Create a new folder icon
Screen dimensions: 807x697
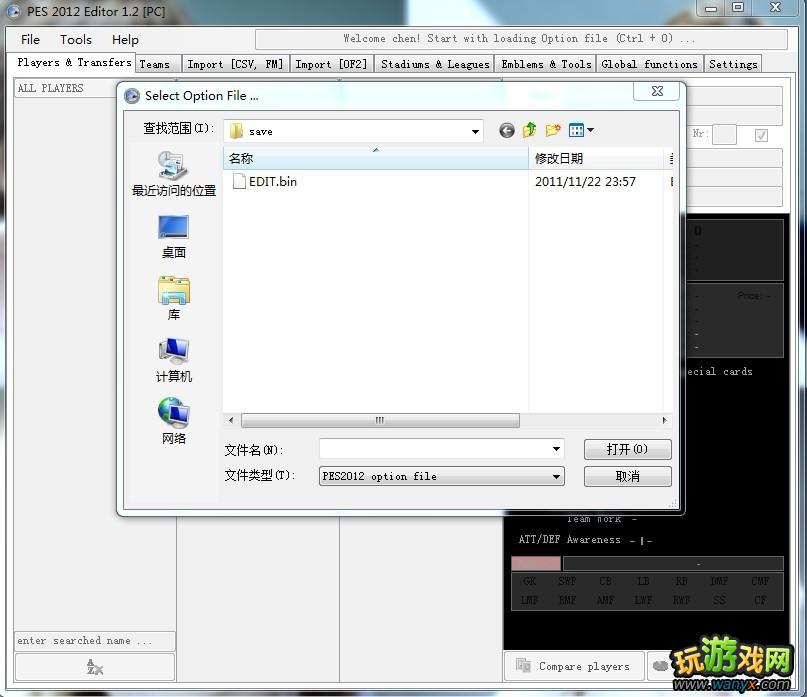point(553,130)
